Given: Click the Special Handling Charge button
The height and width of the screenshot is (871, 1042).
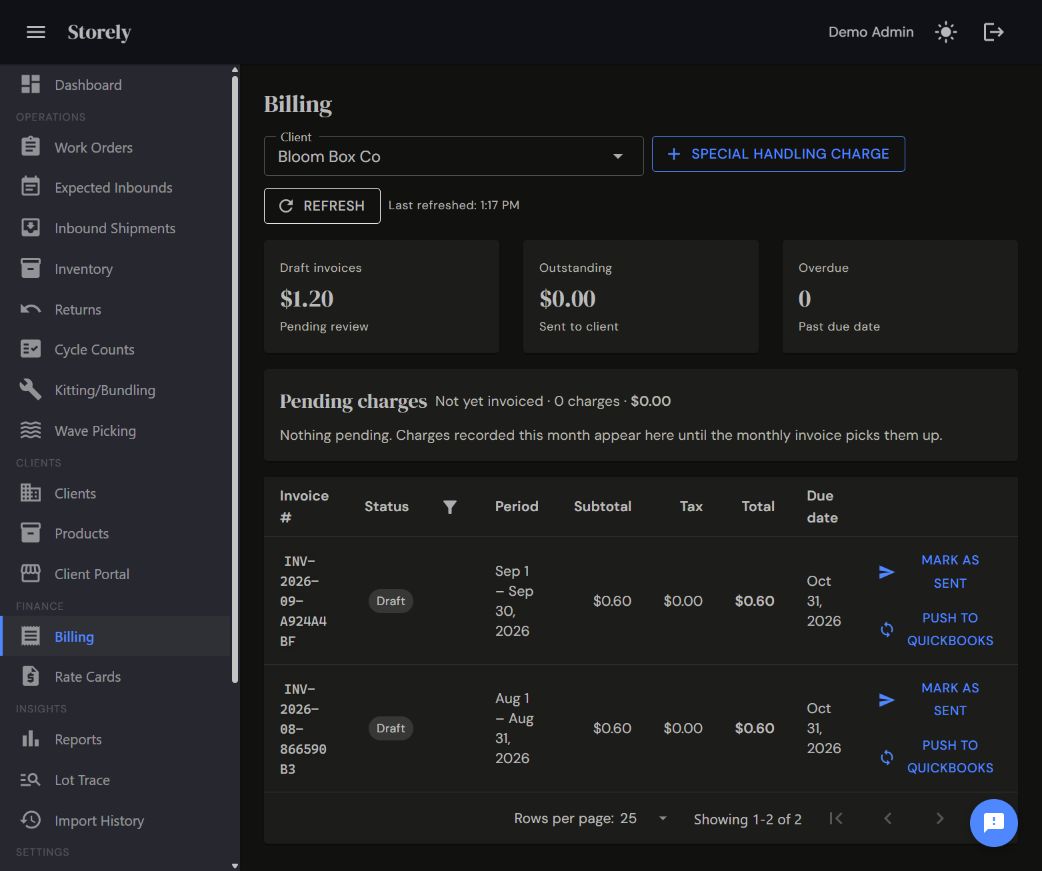Looking at the screenshot, I should [x=778, y=154].
